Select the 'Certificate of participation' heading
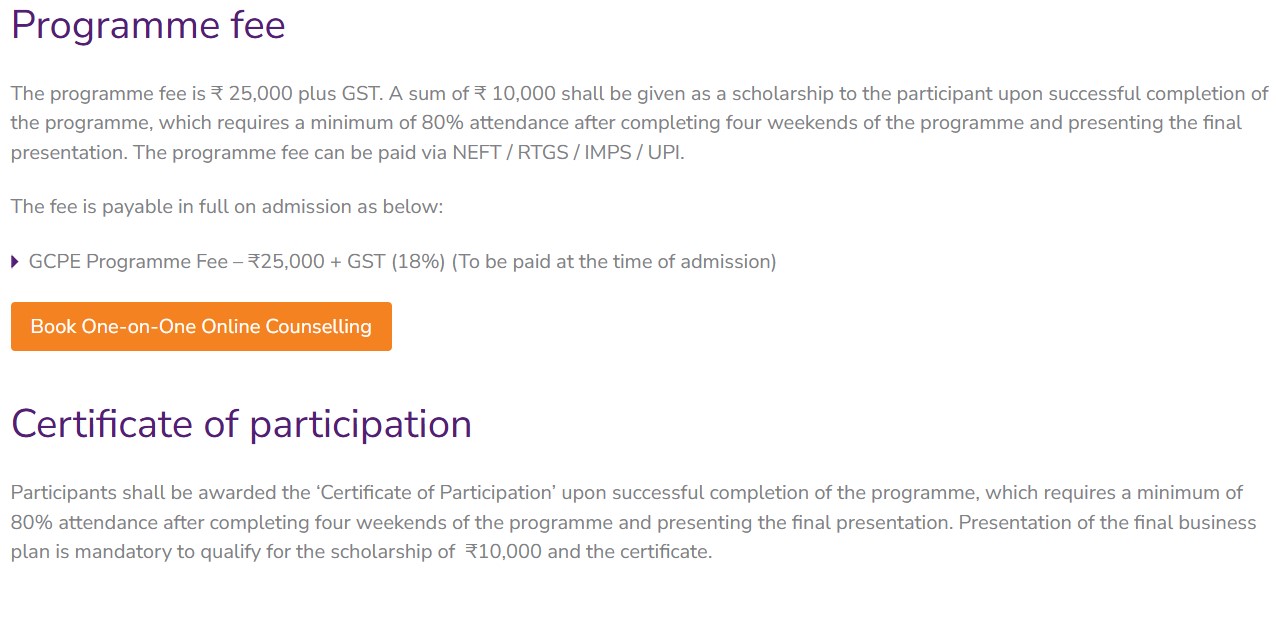The width and height of the screenshot is (1276, 622). pyautogui.click(x=241, y=424)
